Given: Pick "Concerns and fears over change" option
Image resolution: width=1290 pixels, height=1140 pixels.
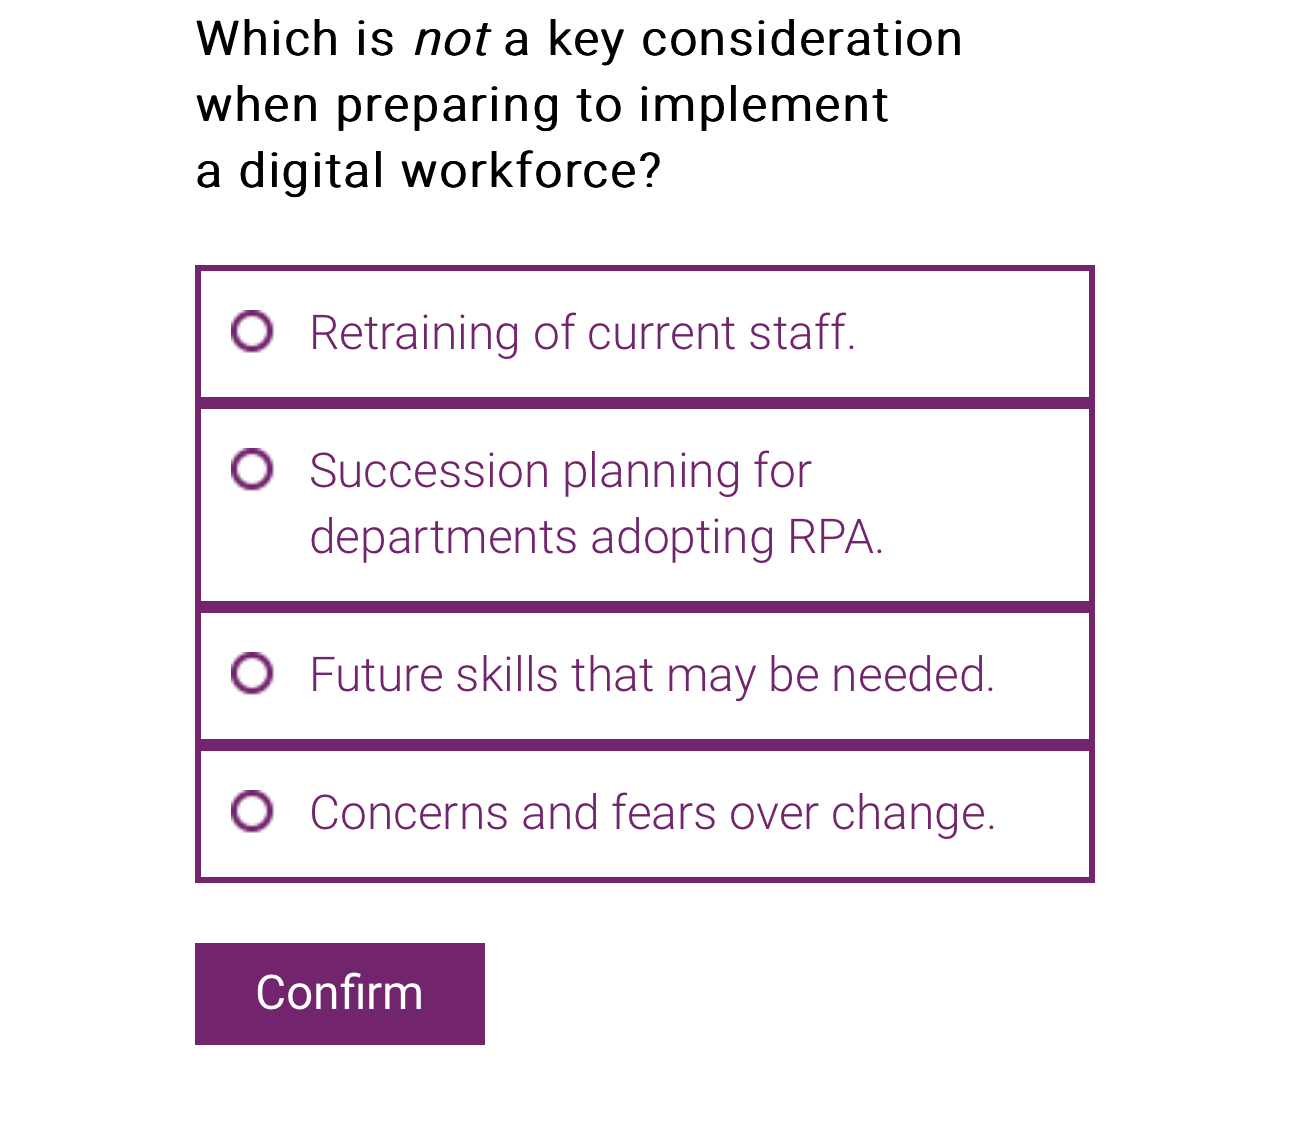Looking at the screenshot, I should (x=254, y=810).
